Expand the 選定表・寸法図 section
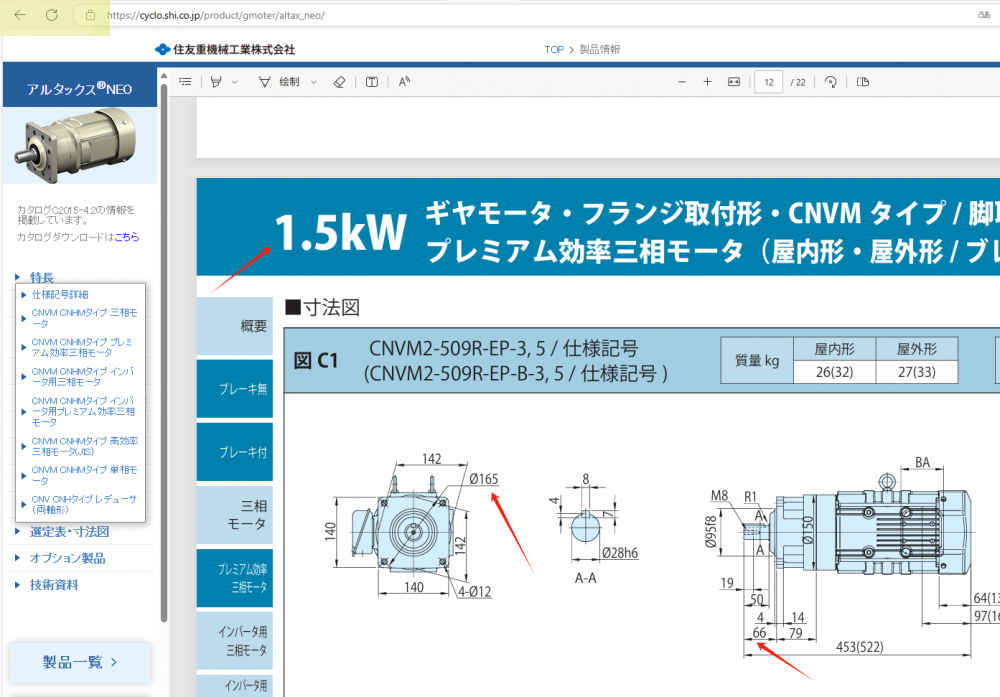Image resolution: width=1000 pixels, height=697 pixels. tap(69, 531)
